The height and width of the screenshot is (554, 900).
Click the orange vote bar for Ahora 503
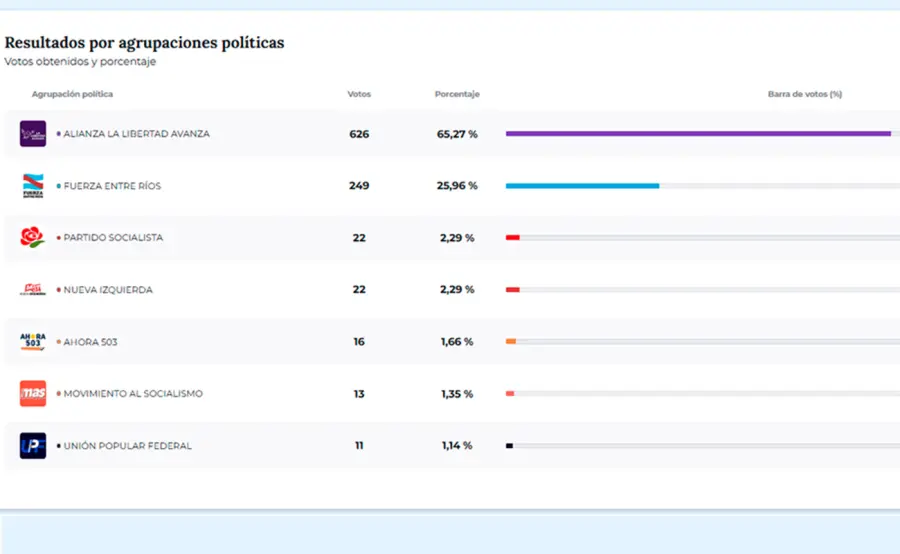pos(511,341)
